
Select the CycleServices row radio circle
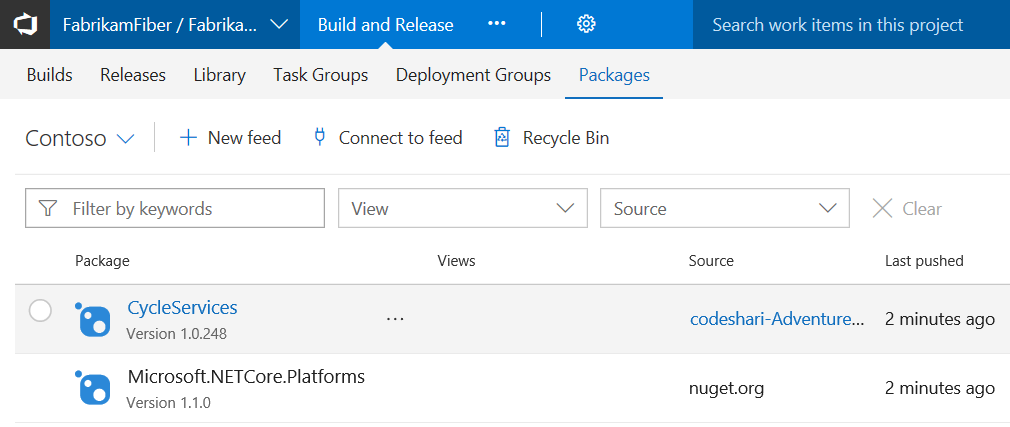(40, 311)
